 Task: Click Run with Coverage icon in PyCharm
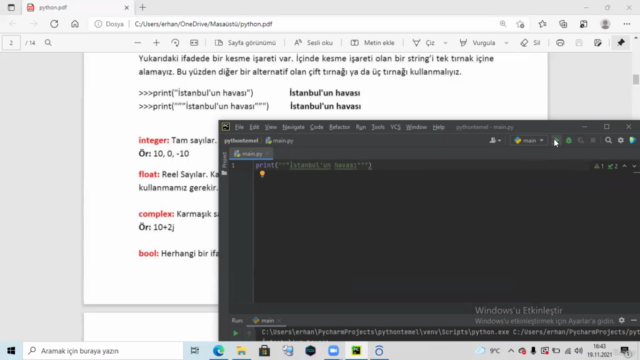click(x=581, y=140)
